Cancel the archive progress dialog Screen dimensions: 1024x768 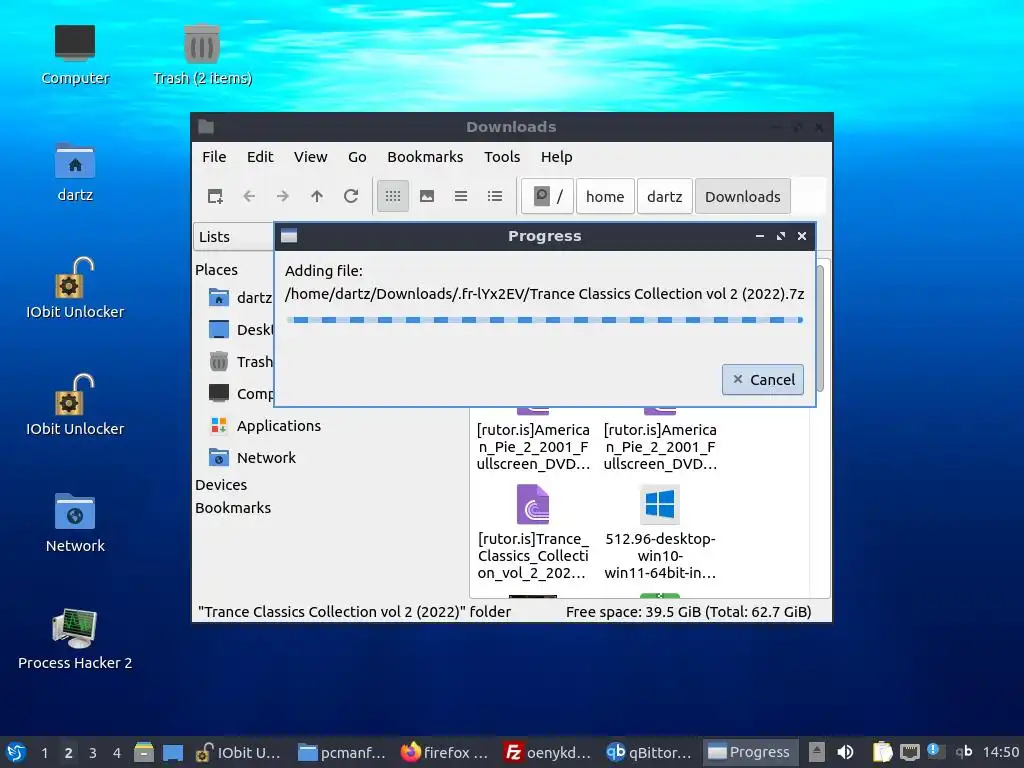point(763,379)
